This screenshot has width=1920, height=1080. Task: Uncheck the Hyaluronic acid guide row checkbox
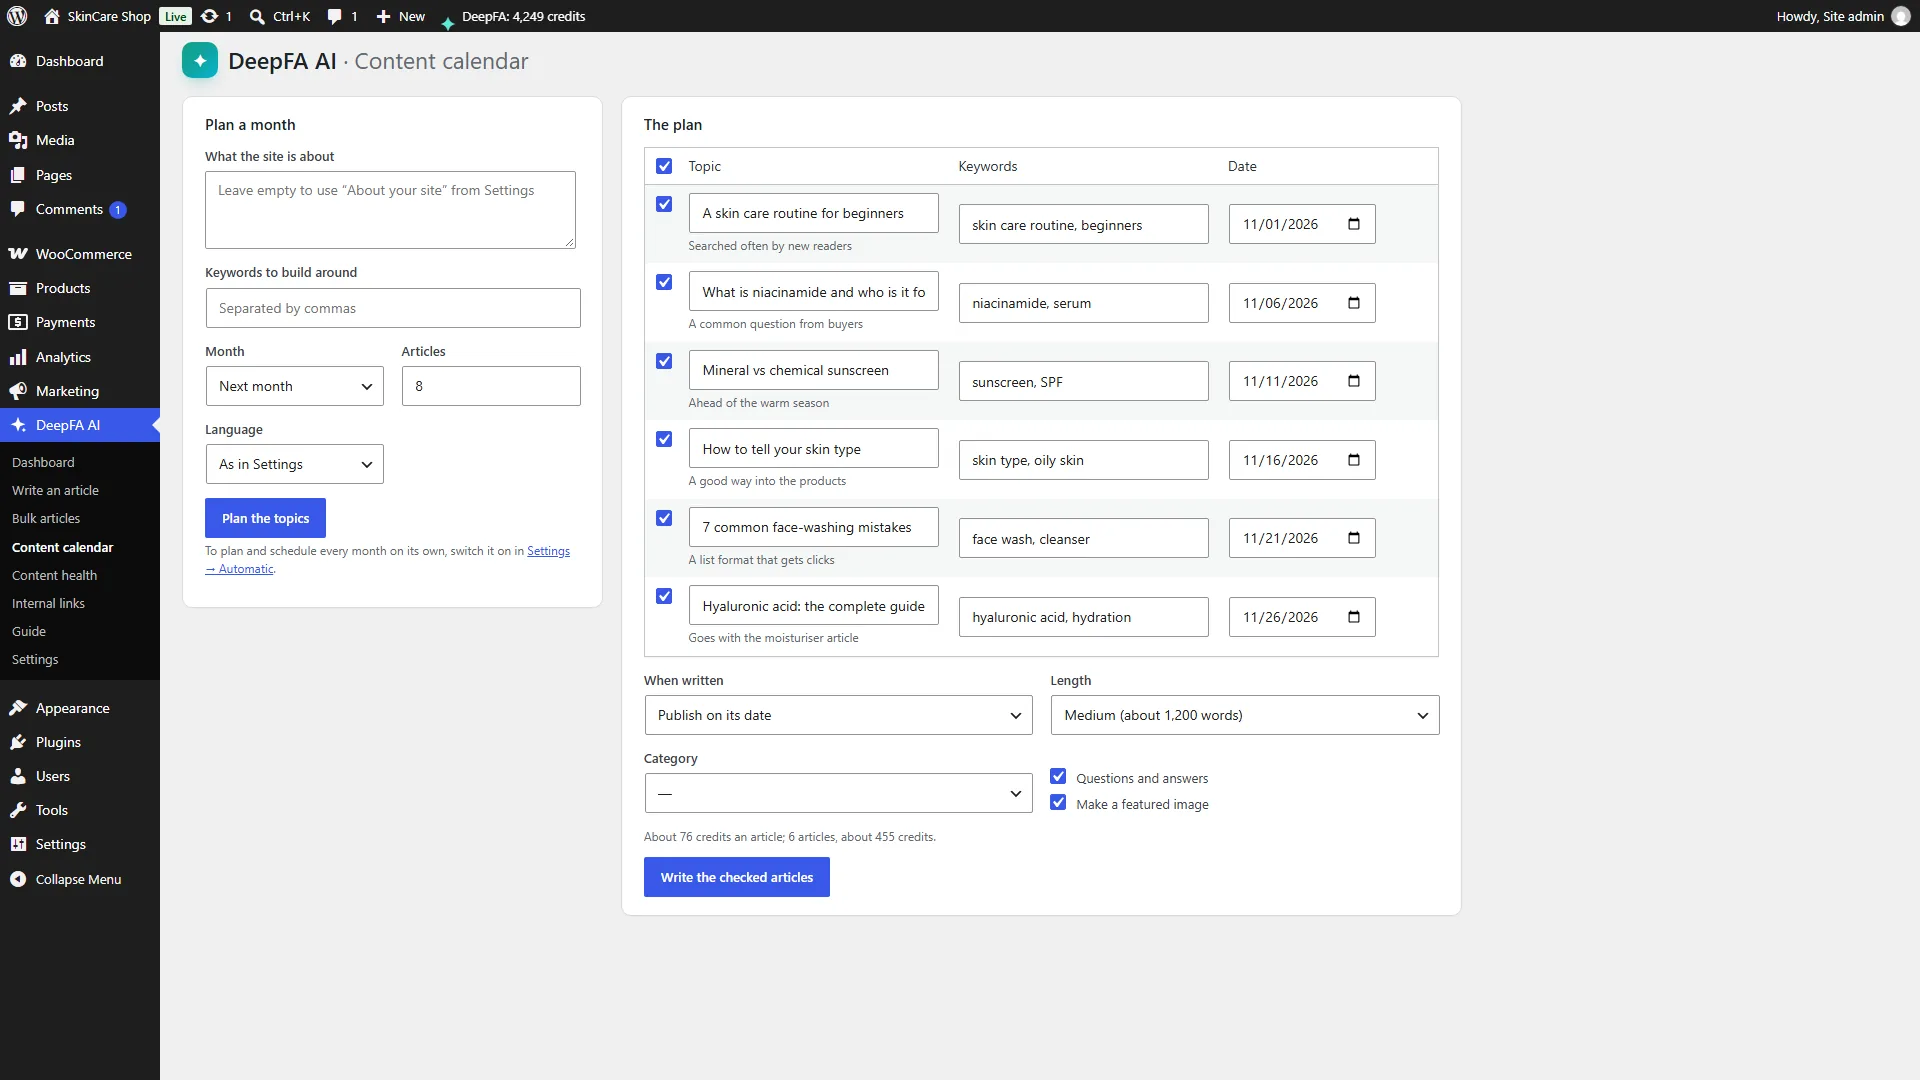[664, 596]
